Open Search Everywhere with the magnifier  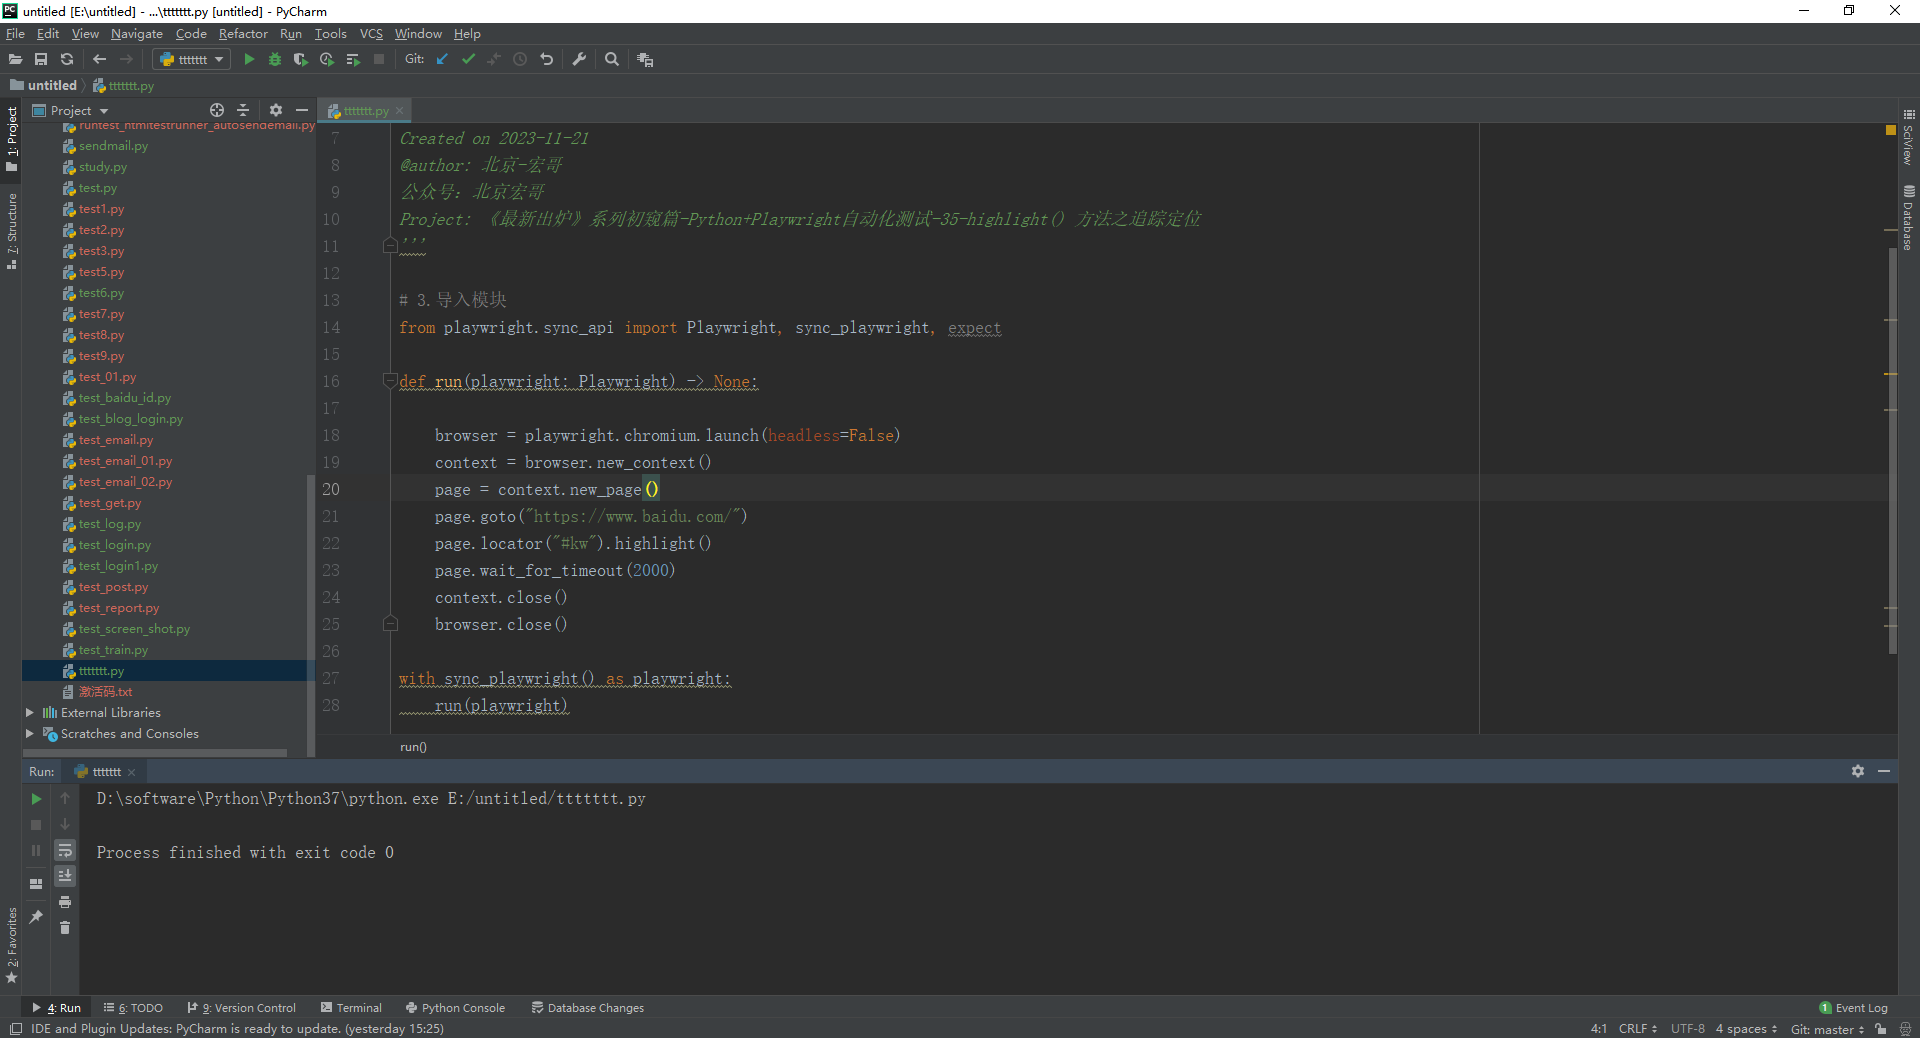pyautogui.click(x=612, y=59)
